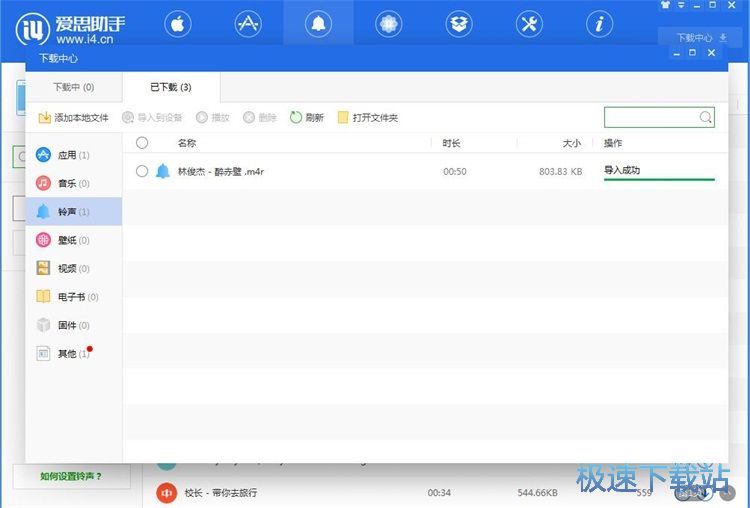750x508 pixels.
Task: Click the search magnifier icon
Action: coord(705,118)
